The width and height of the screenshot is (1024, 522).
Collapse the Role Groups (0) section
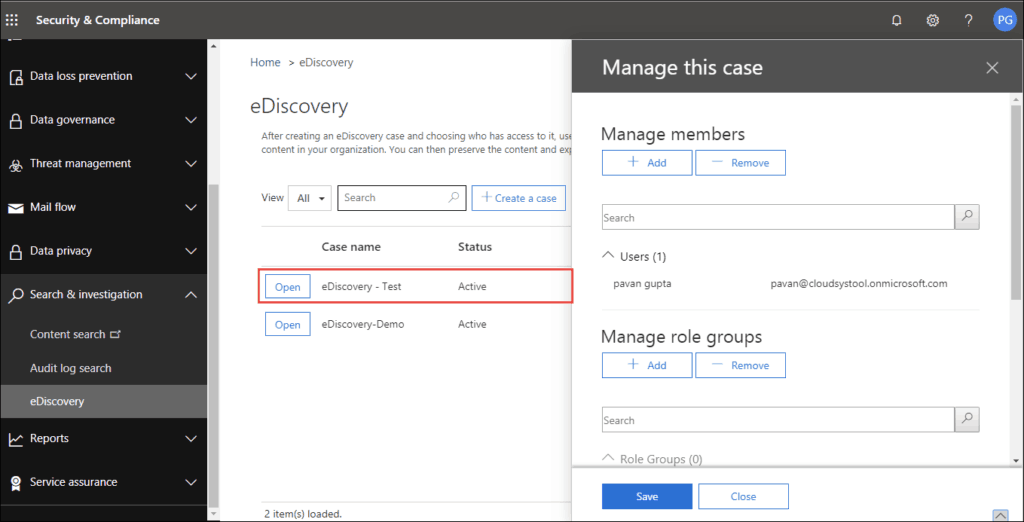click(608, 459)
